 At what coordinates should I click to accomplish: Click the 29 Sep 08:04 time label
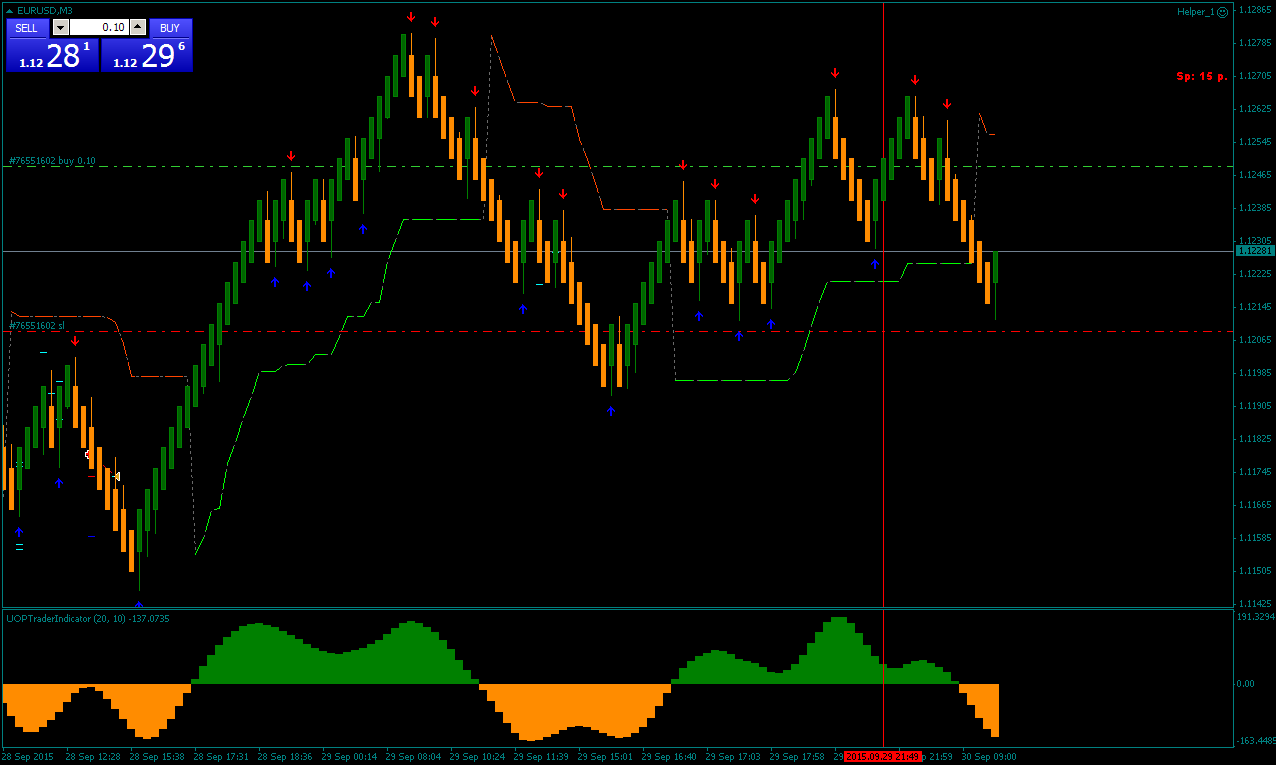click(413, 757)
